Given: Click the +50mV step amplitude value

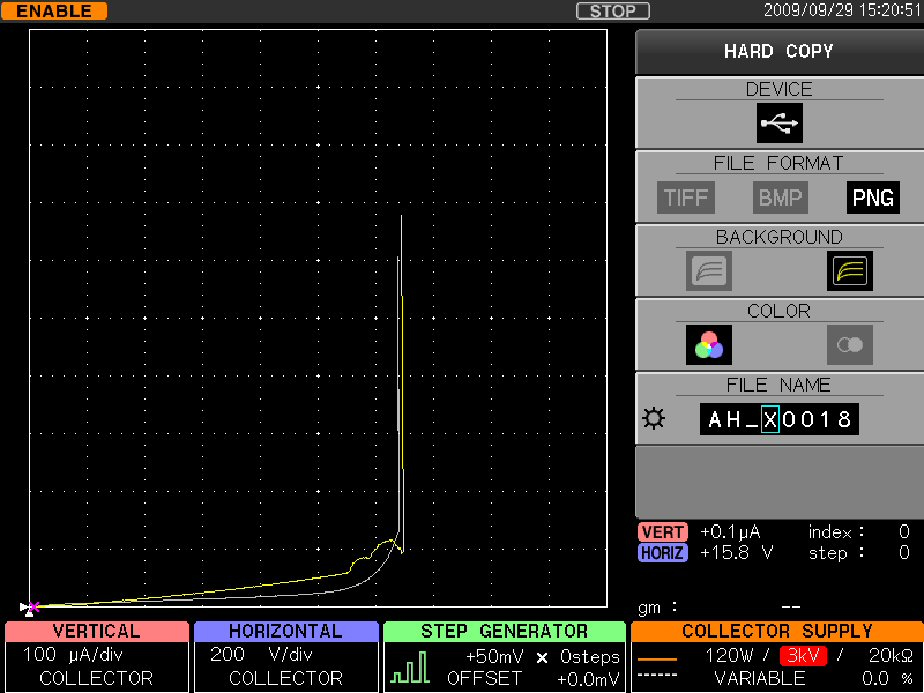Looking at the screenshot, I should [x=495, y=656].
